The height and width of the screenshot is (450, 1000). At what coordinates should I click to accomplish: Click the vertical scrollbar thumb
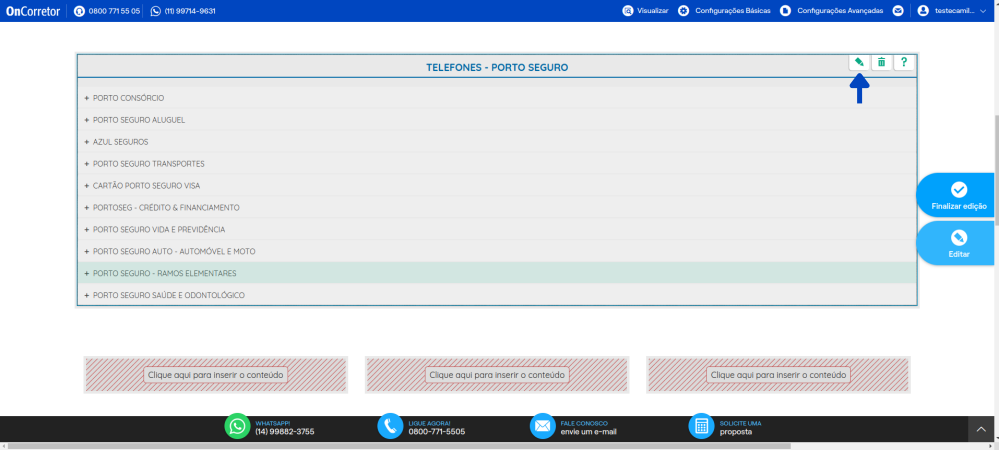[x=996, y=169]
